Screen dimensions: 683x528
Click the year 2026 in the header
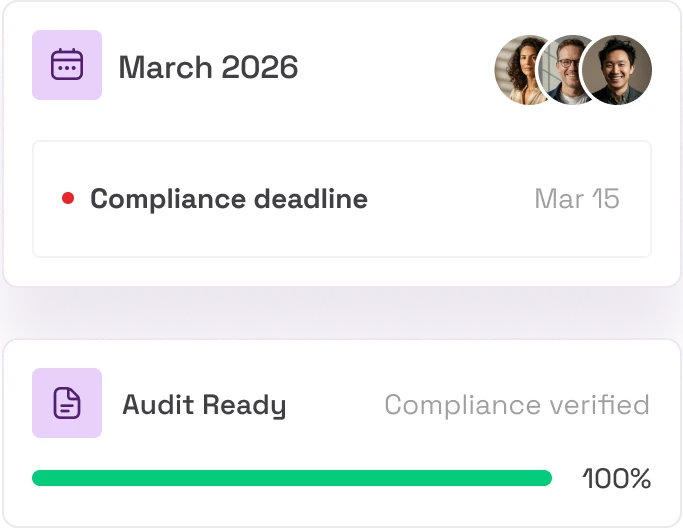(260, 67)
